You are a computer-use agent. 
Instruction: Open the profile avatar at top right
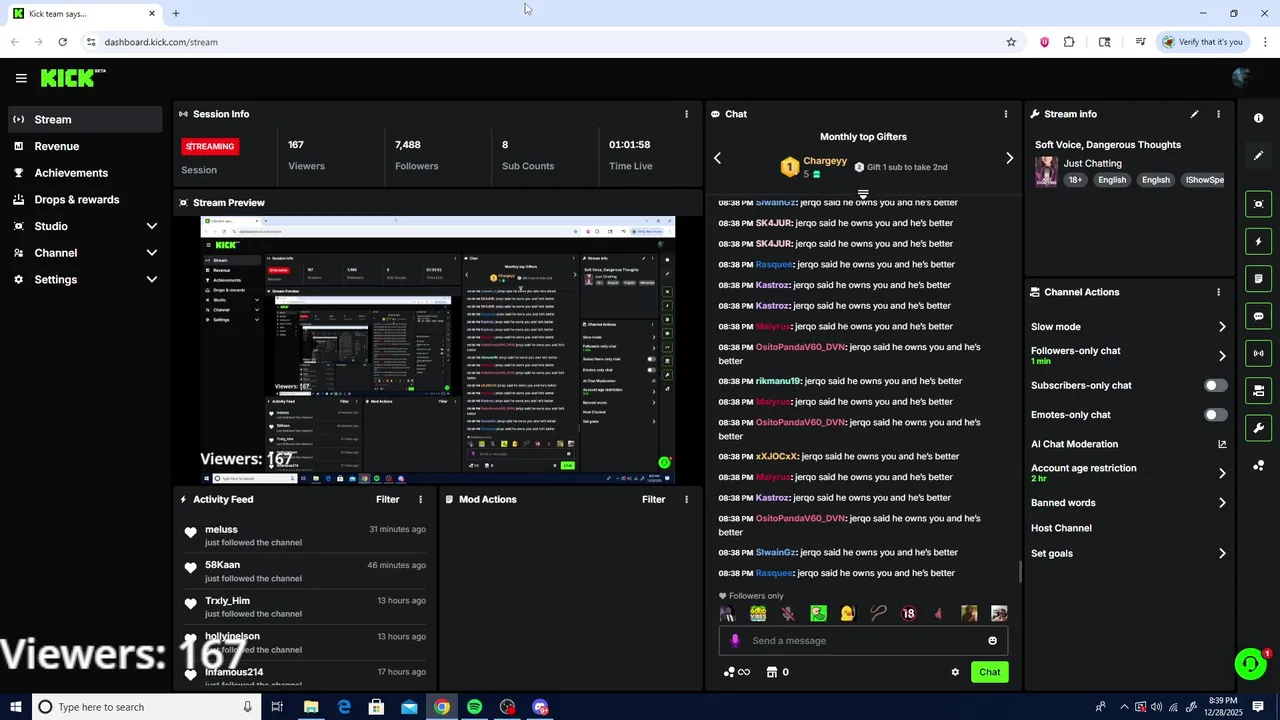coord(1242,78)
